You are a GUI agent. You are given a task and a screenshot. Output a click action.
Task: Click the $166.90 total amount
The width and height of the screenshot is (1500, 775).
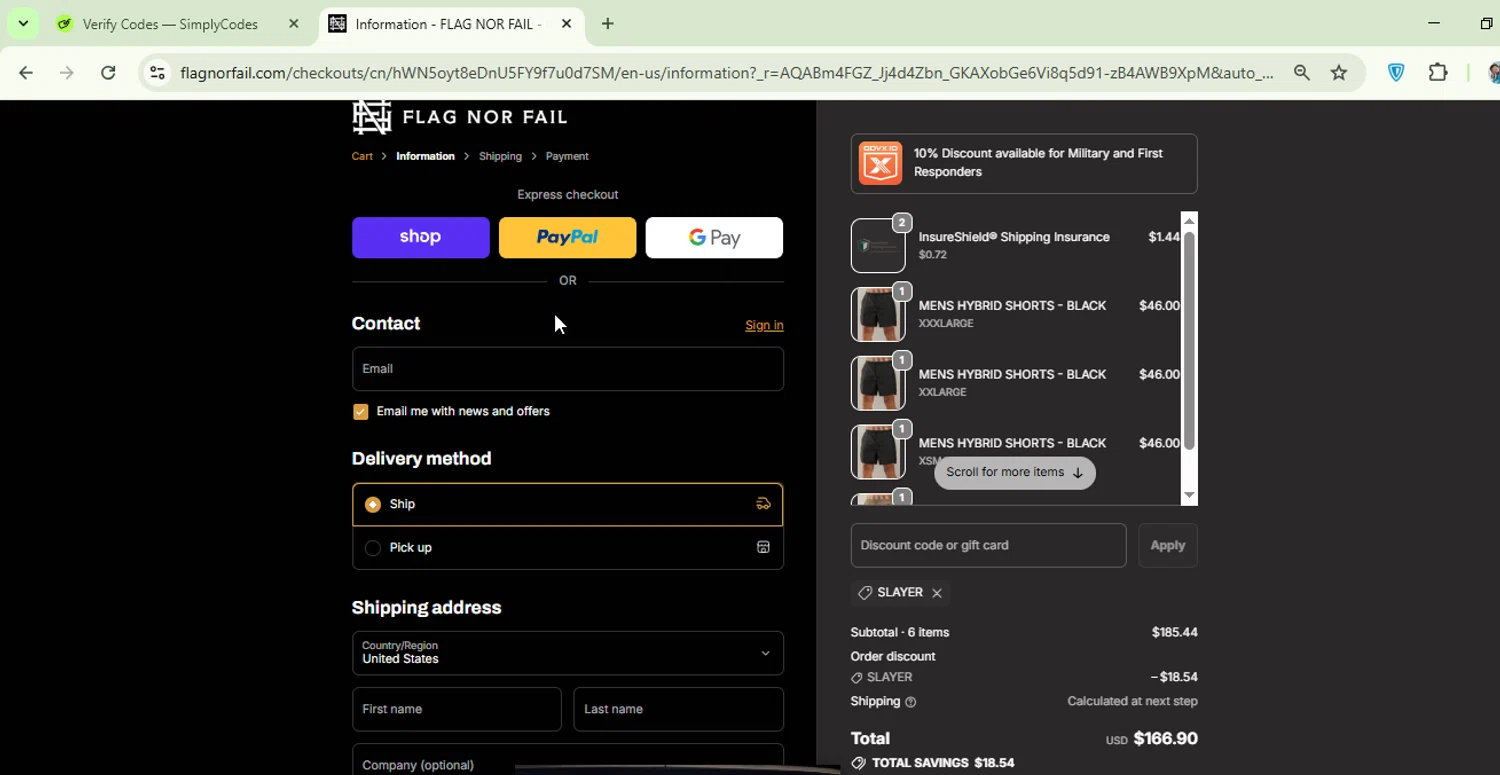click(1165, 739)
